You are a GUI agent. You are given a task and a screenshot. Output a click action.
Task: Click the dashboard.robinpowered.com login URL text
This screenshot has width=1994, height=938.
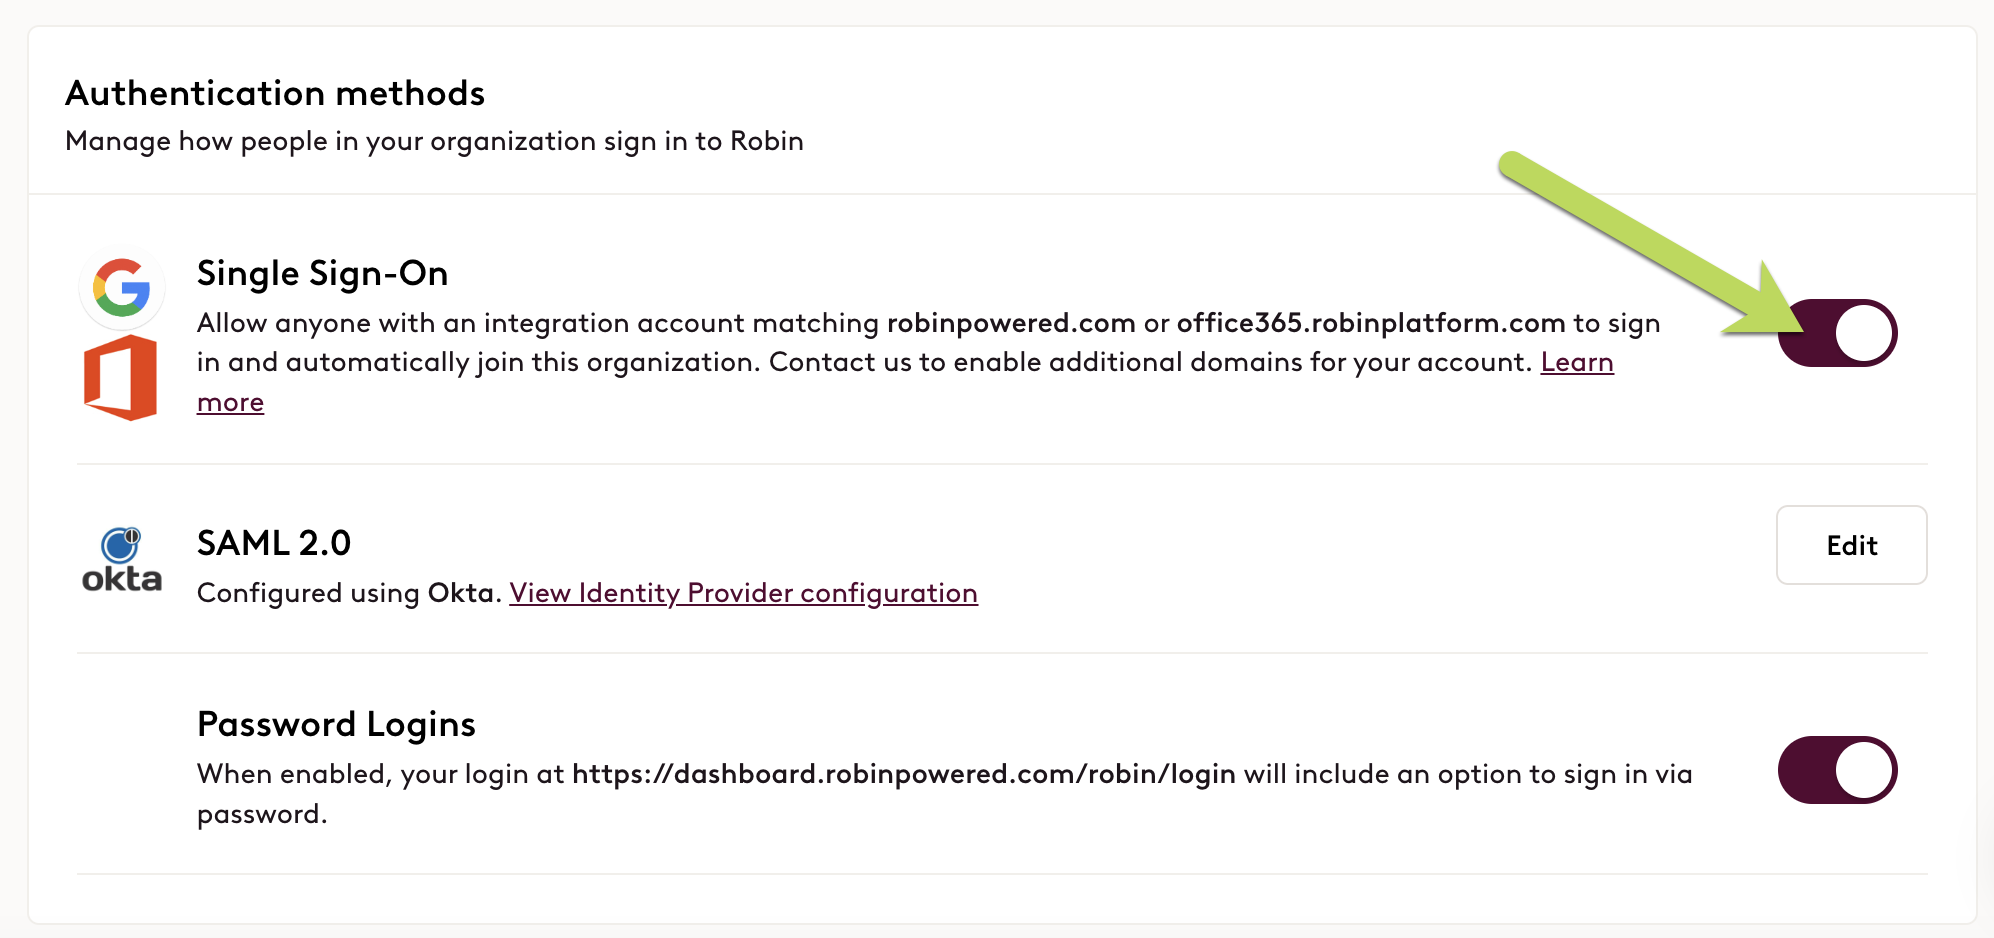(904, 774)
